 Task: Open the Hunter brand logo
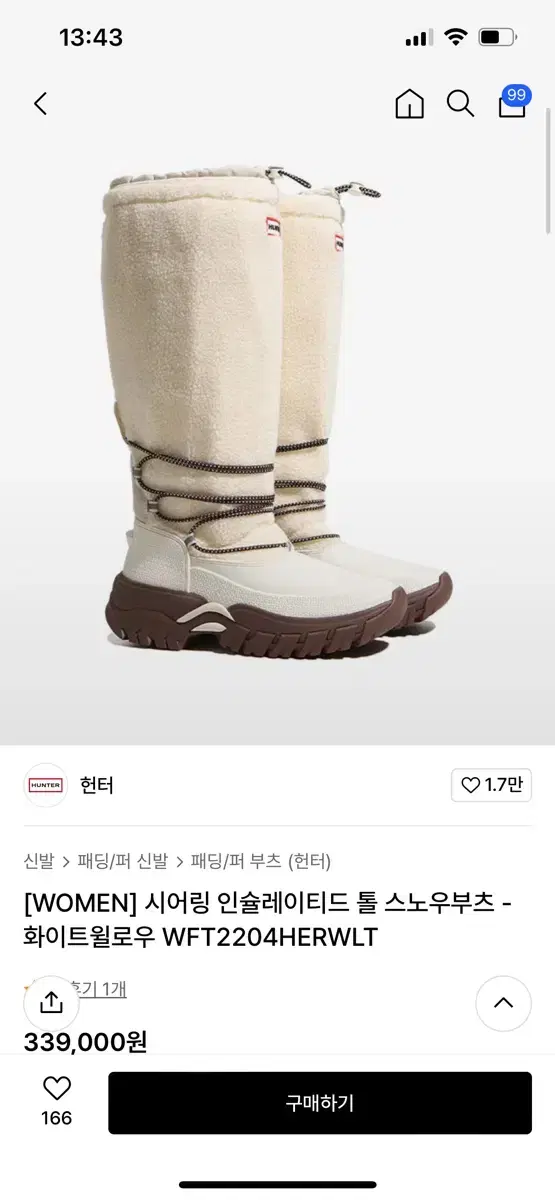45,785
